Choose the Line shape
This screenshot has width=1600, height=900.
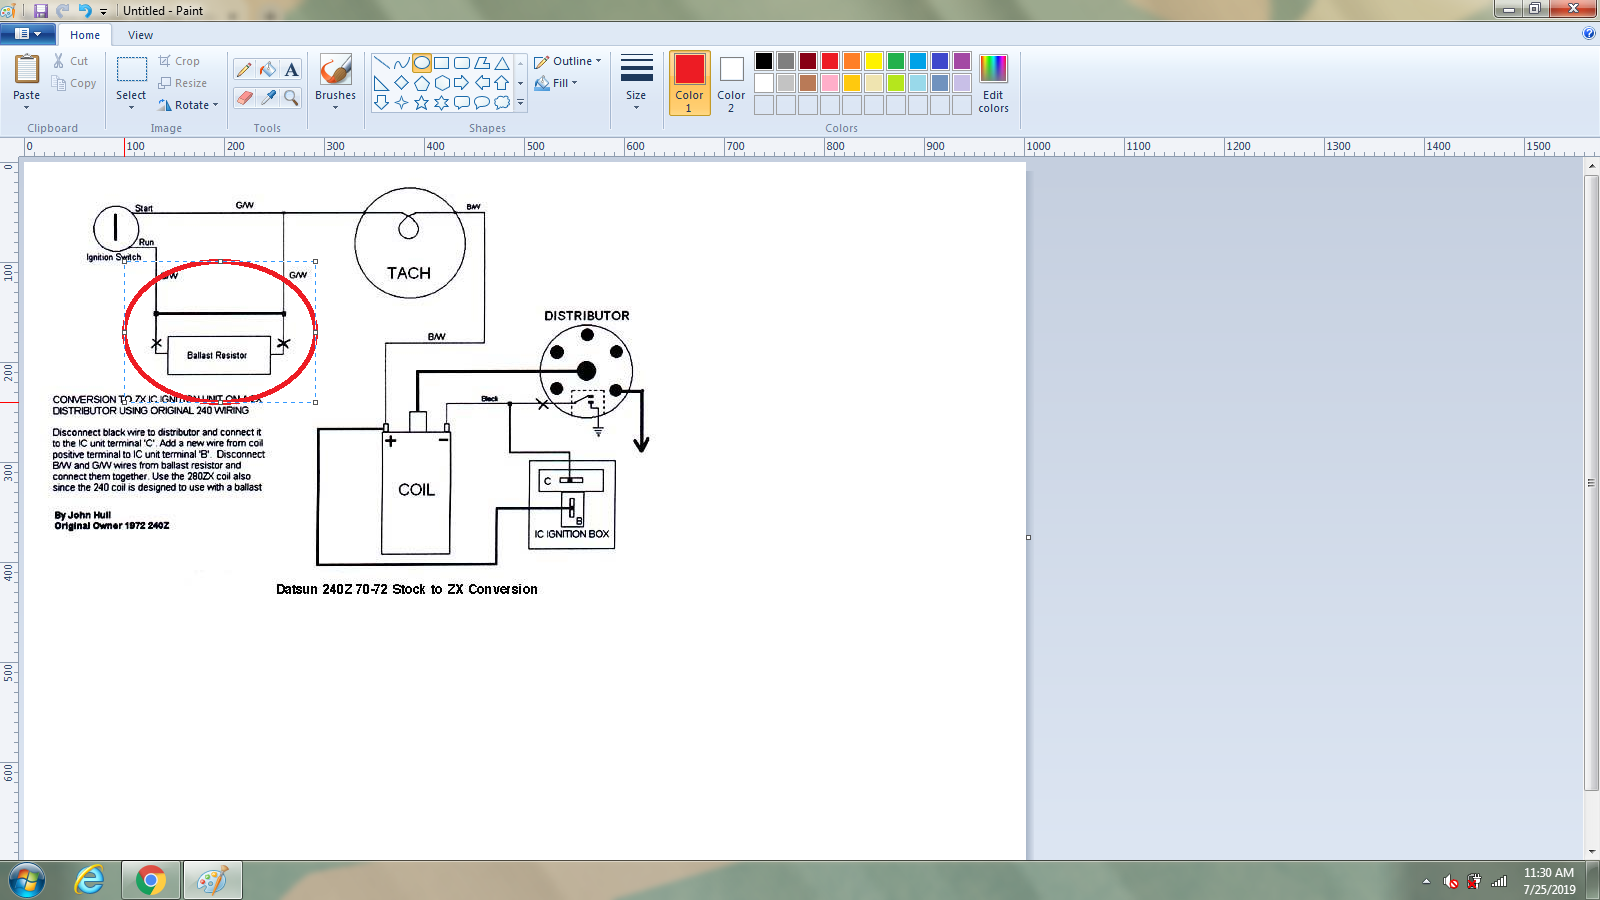pos(381,63)
